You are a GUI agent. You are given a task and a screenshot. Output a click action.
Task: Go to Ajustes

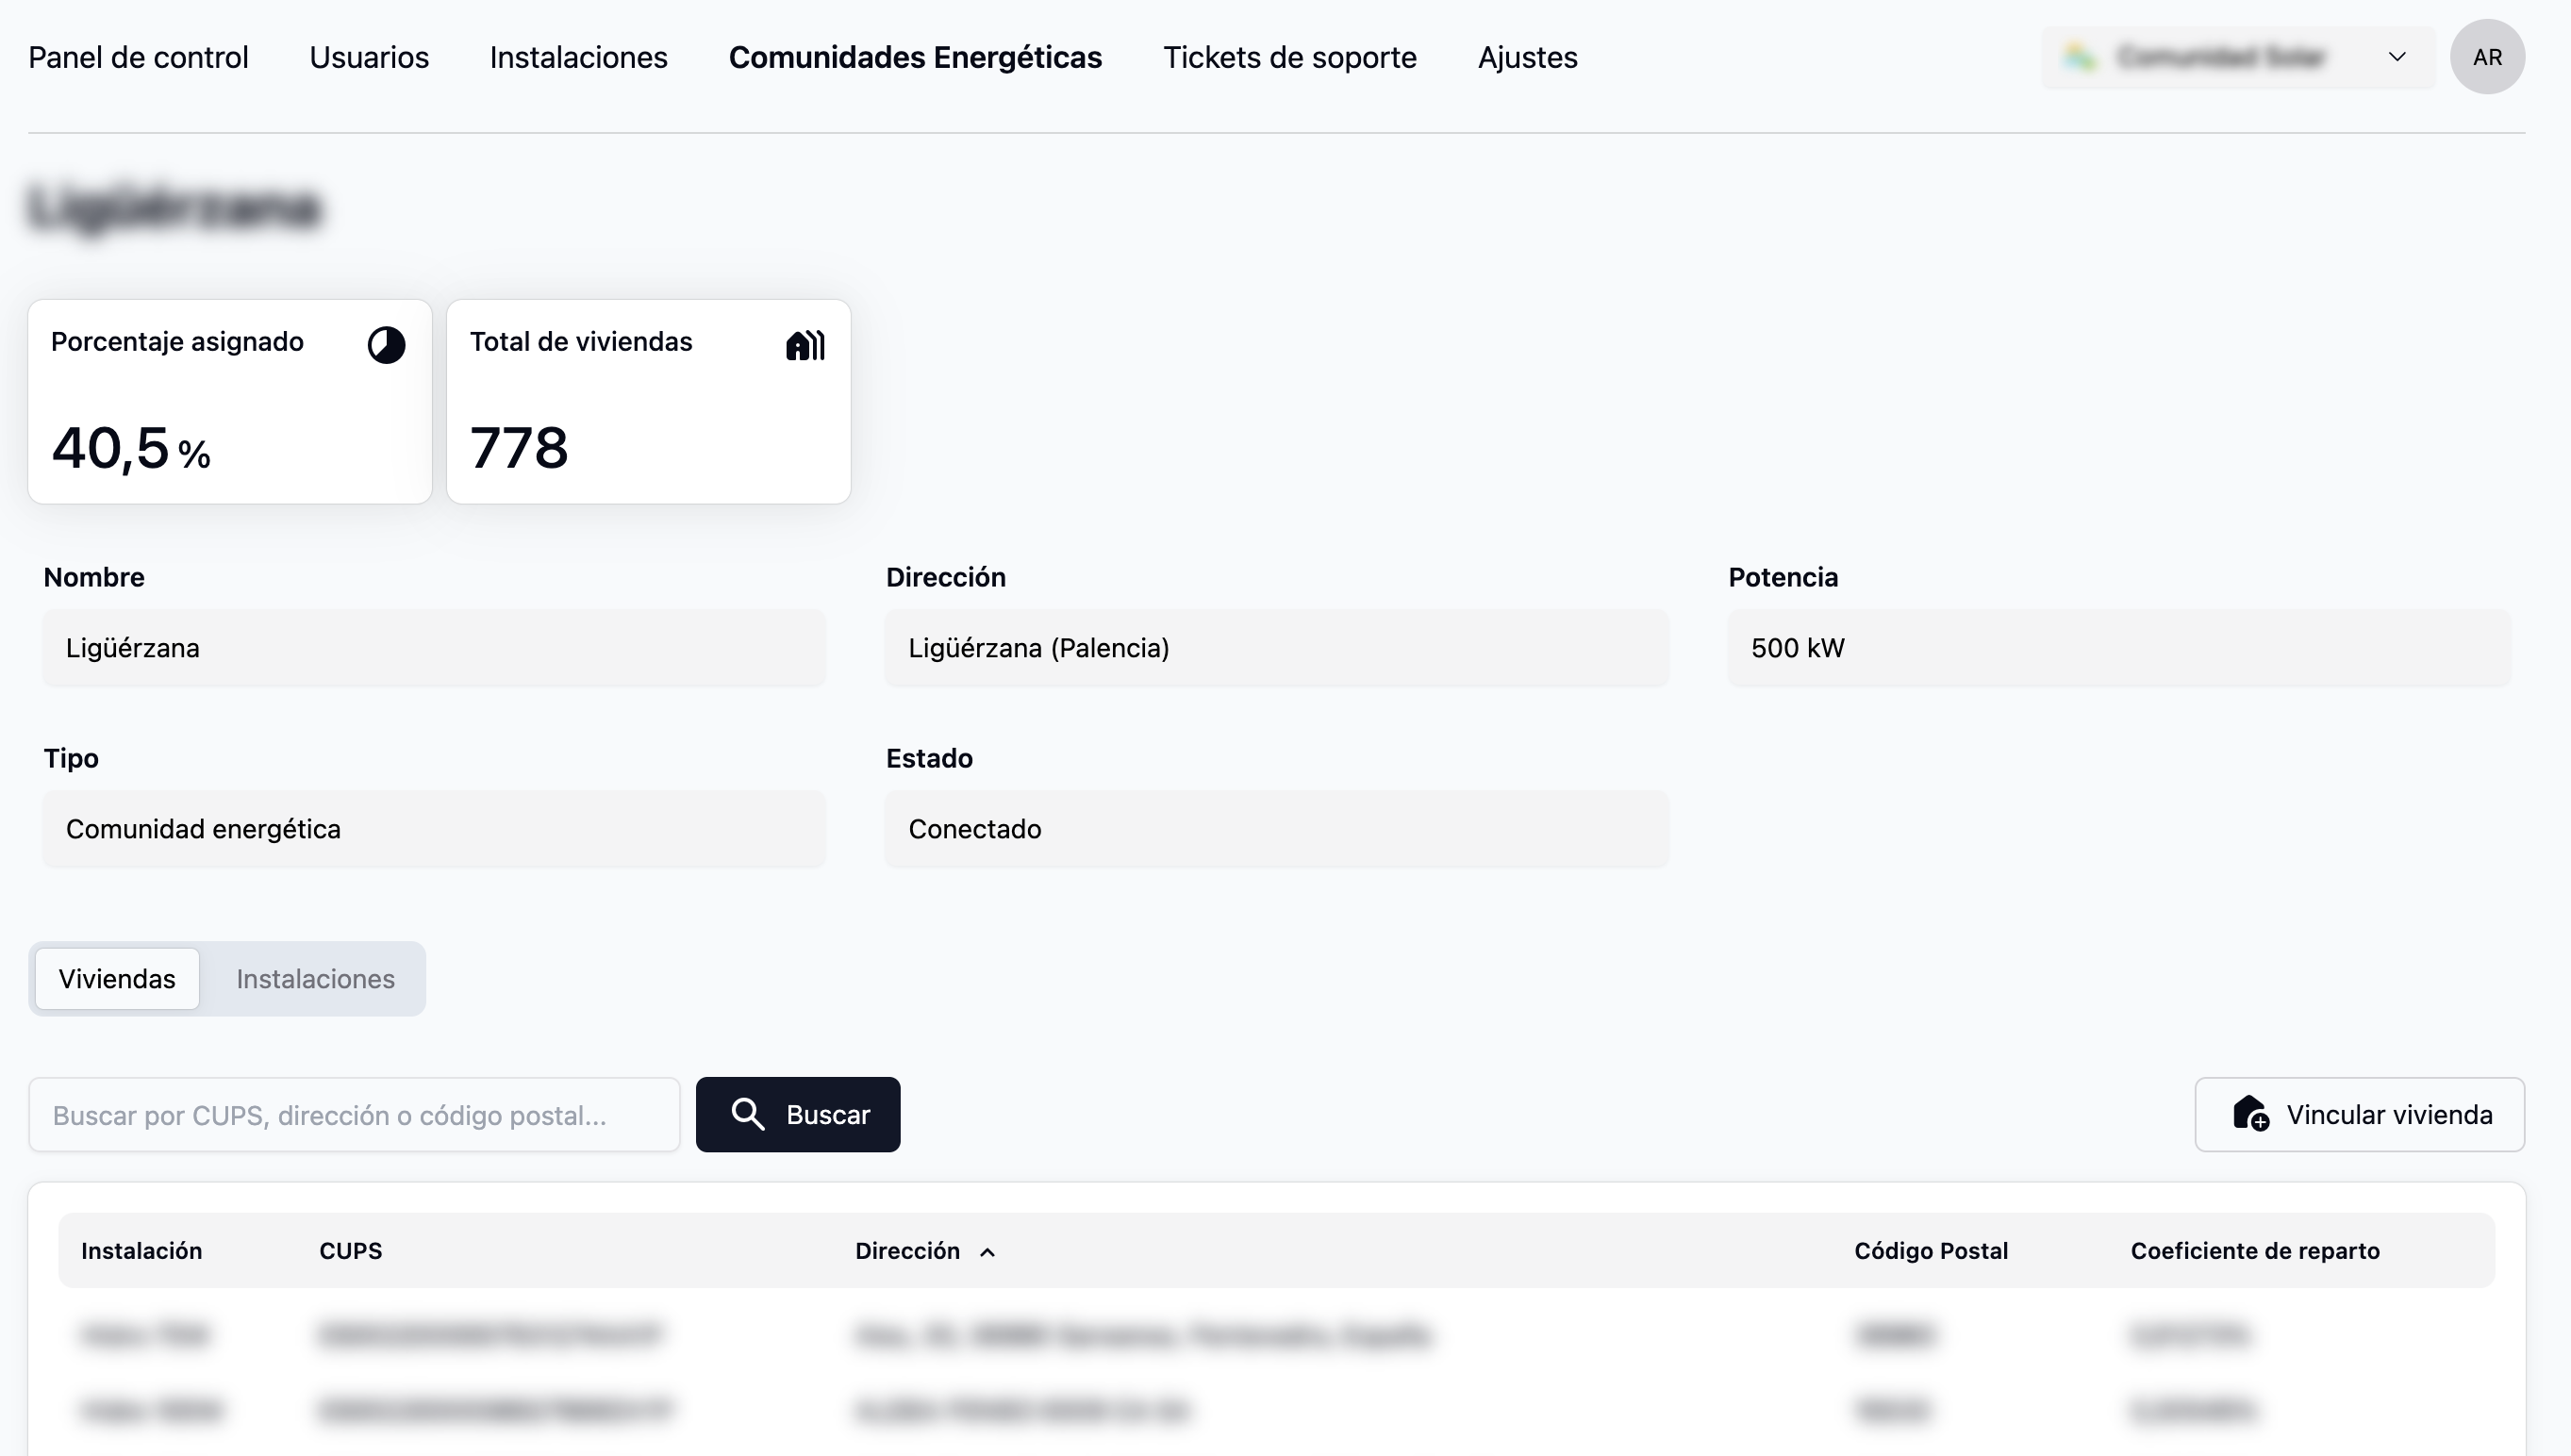coord(1527,57)
